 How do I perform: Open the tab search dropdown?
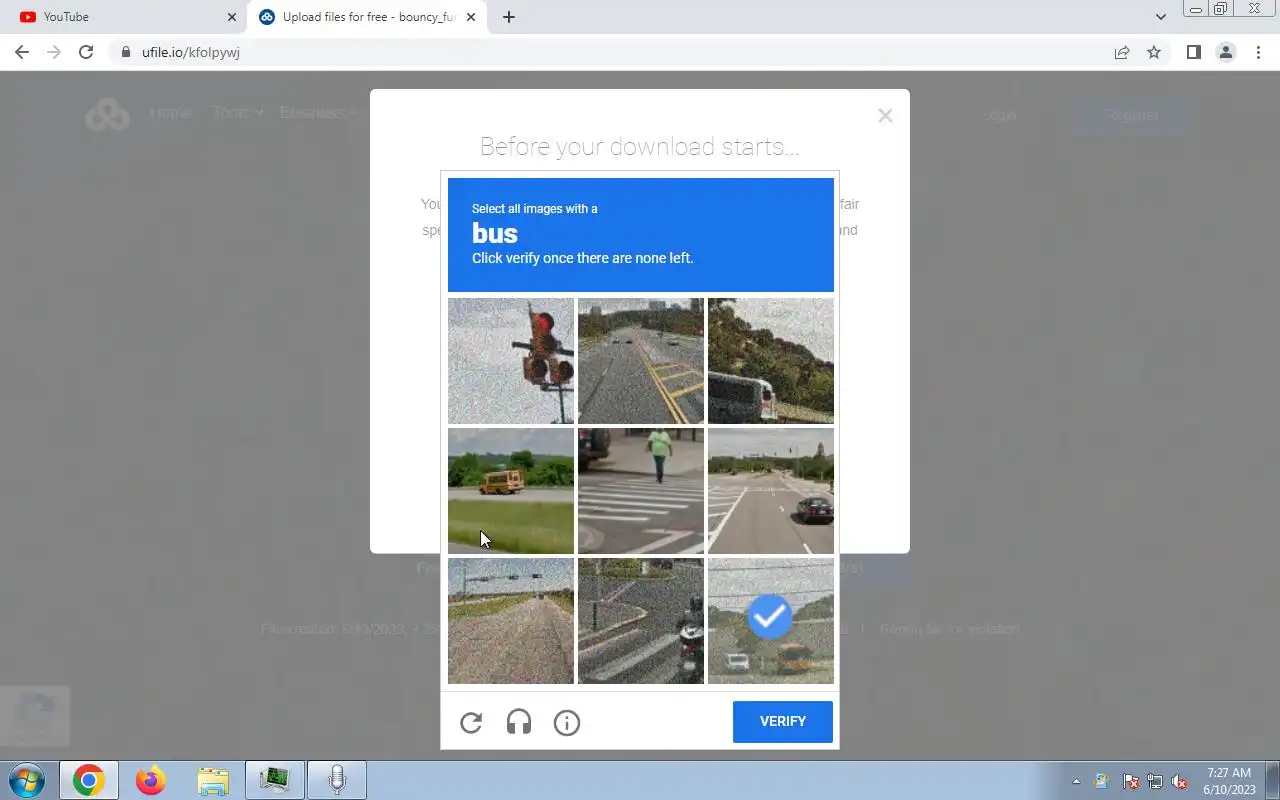1160,17
